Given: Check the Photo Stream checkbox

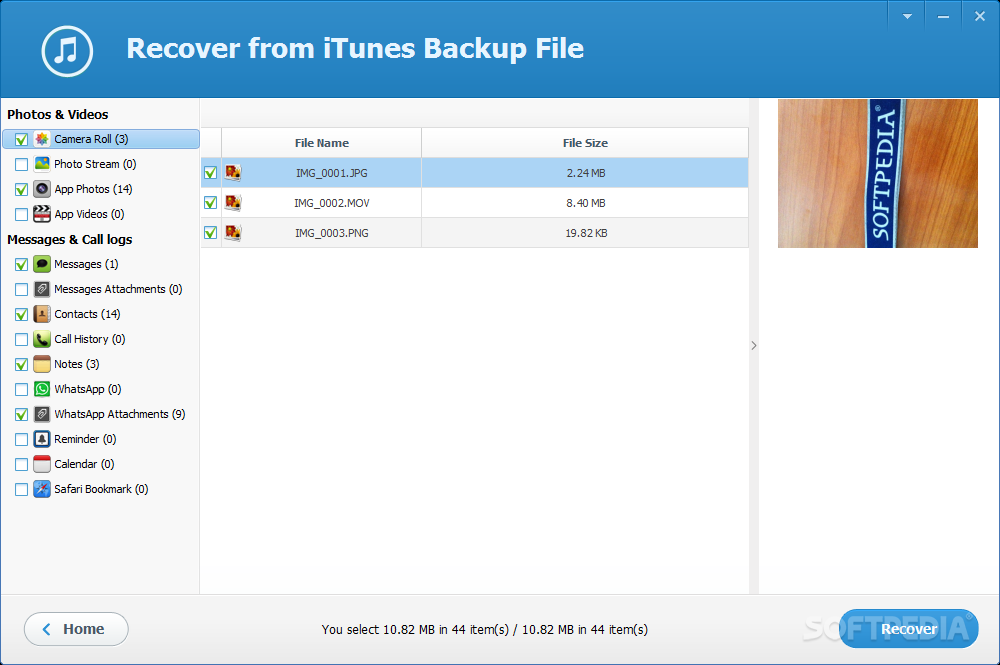Looking at the screenshot, I should (21, 164).
